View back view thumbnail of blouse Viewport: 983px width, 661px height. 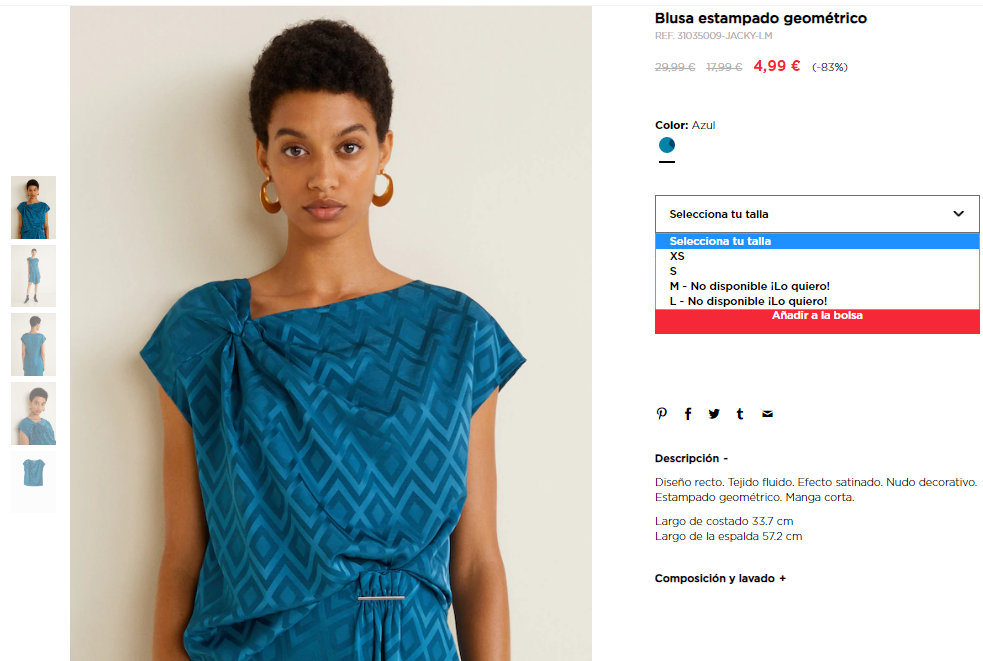click(33, 344)
